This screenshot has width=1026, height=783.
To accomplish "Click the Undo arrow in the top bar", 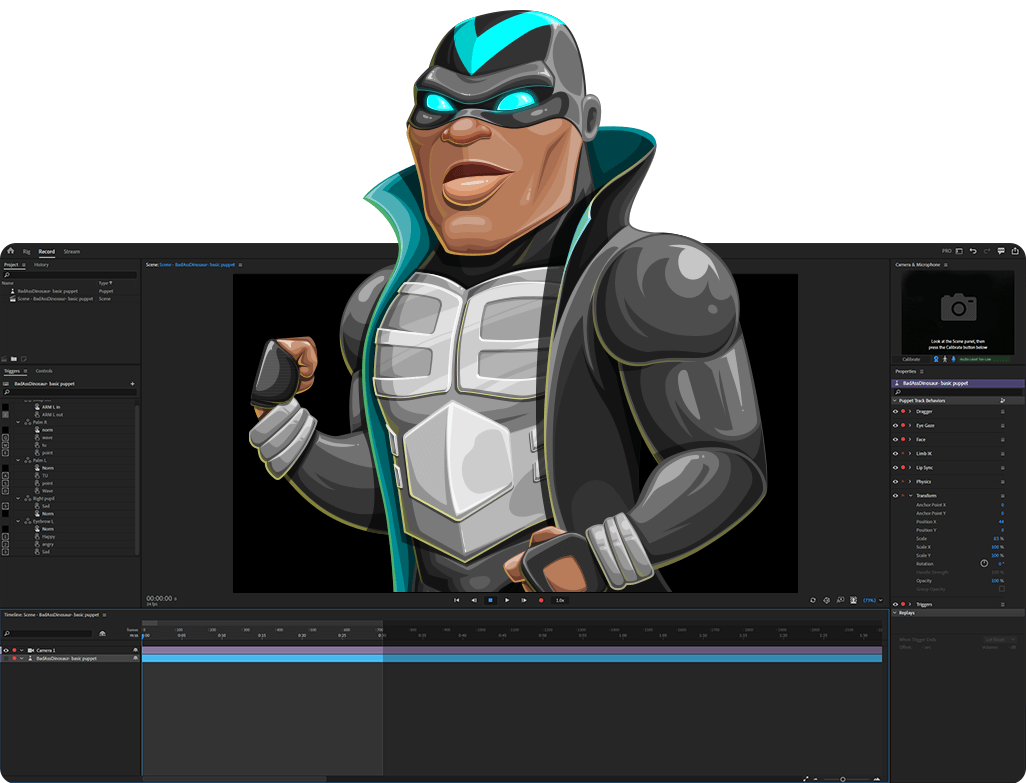I will pyautogui.click(x=973, y=251).
